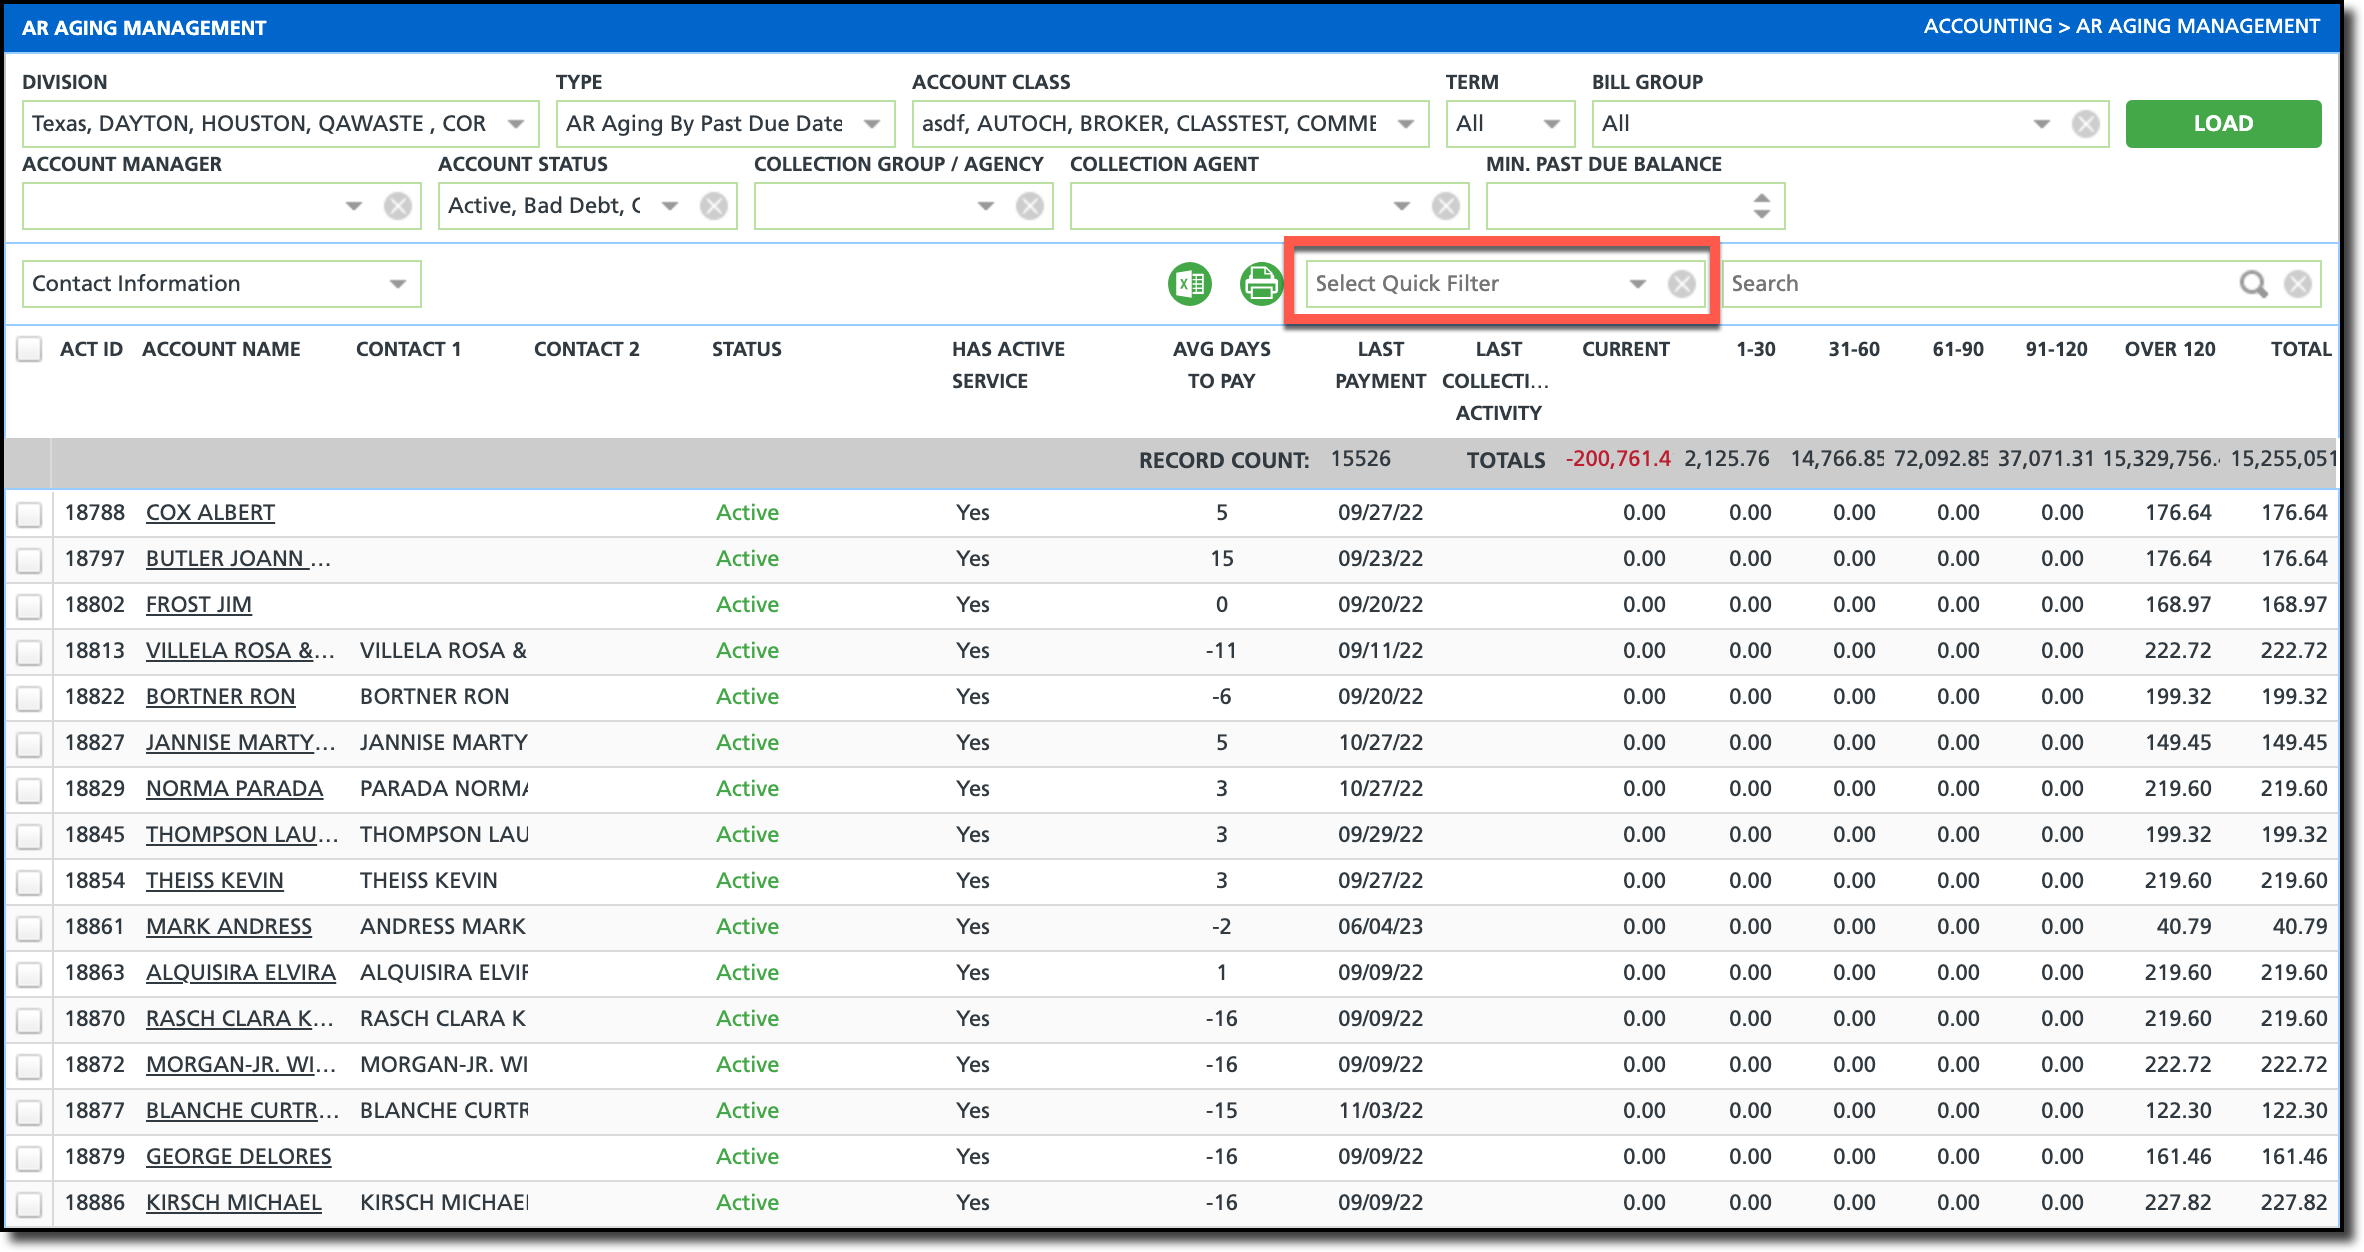Viewport: 2364px width, 1252px height.
Task: Clear the Search box text
Action: (2298, 284)
